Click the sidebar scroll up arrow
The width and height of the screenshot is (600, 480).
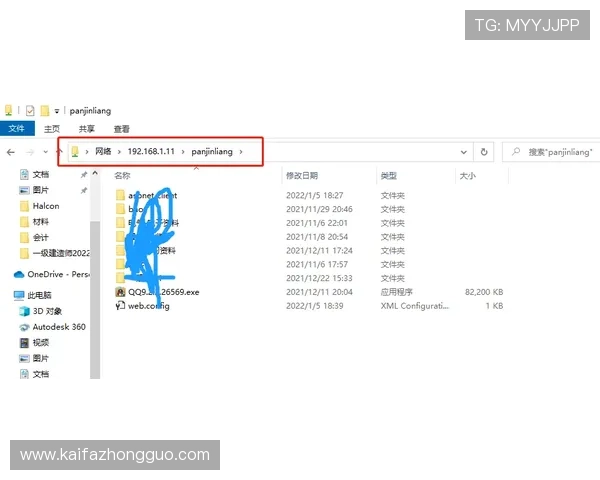95,173
